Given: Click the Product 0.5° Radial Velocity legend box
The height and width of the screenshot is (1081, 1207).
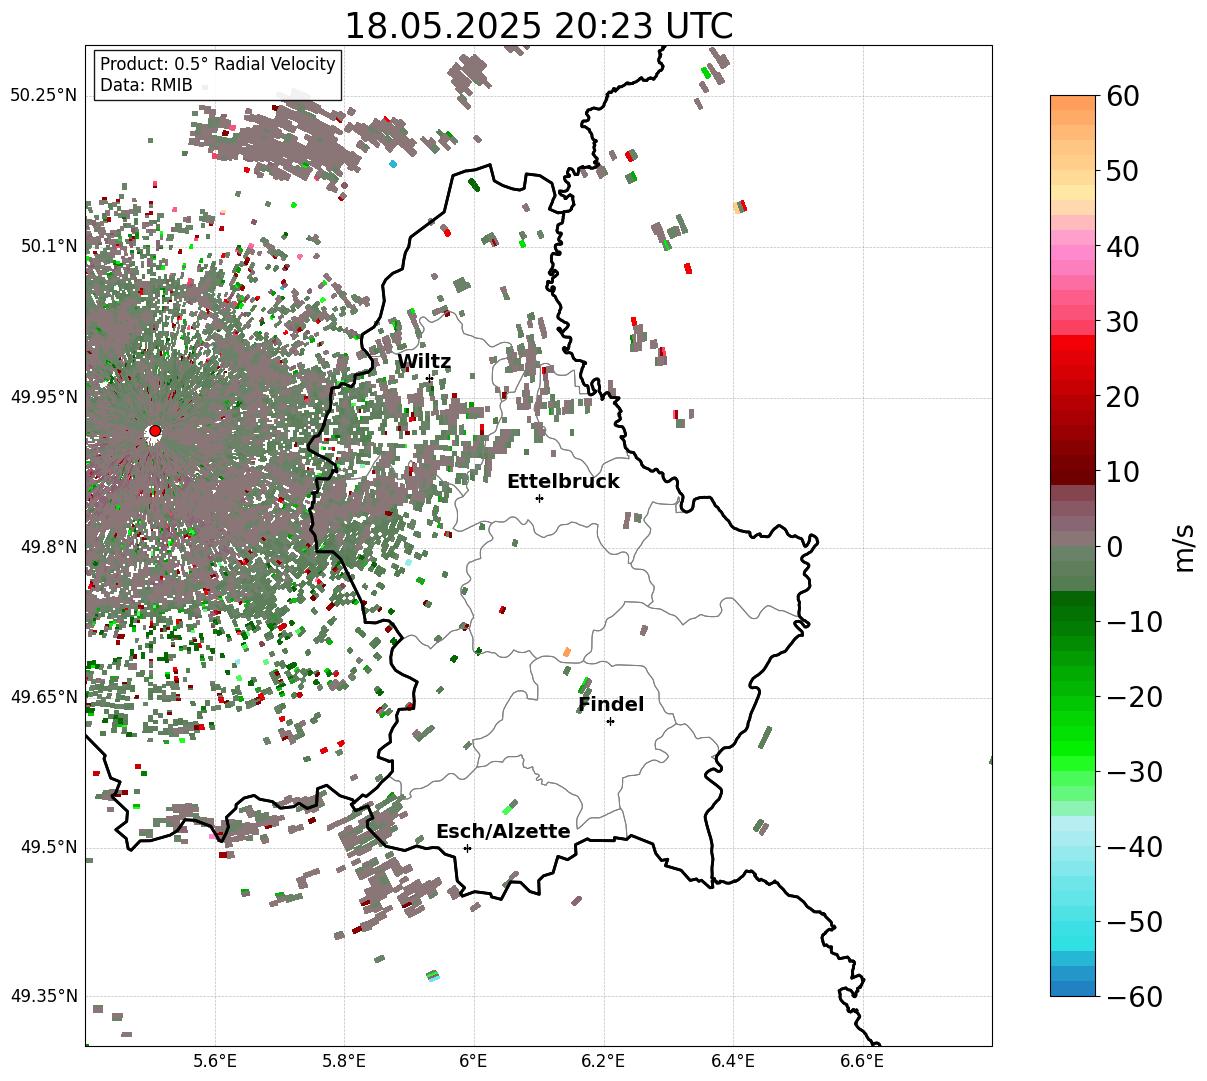Looking at the screenshot, I should pyautogui.click(x=218, y=75).
